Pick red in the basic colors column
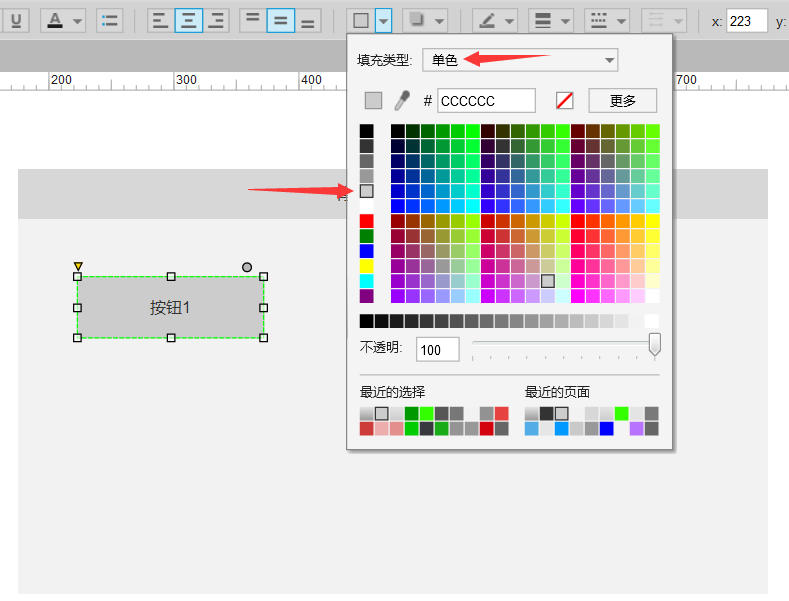The height and width of the screenshot is (601, 789). 366,221
